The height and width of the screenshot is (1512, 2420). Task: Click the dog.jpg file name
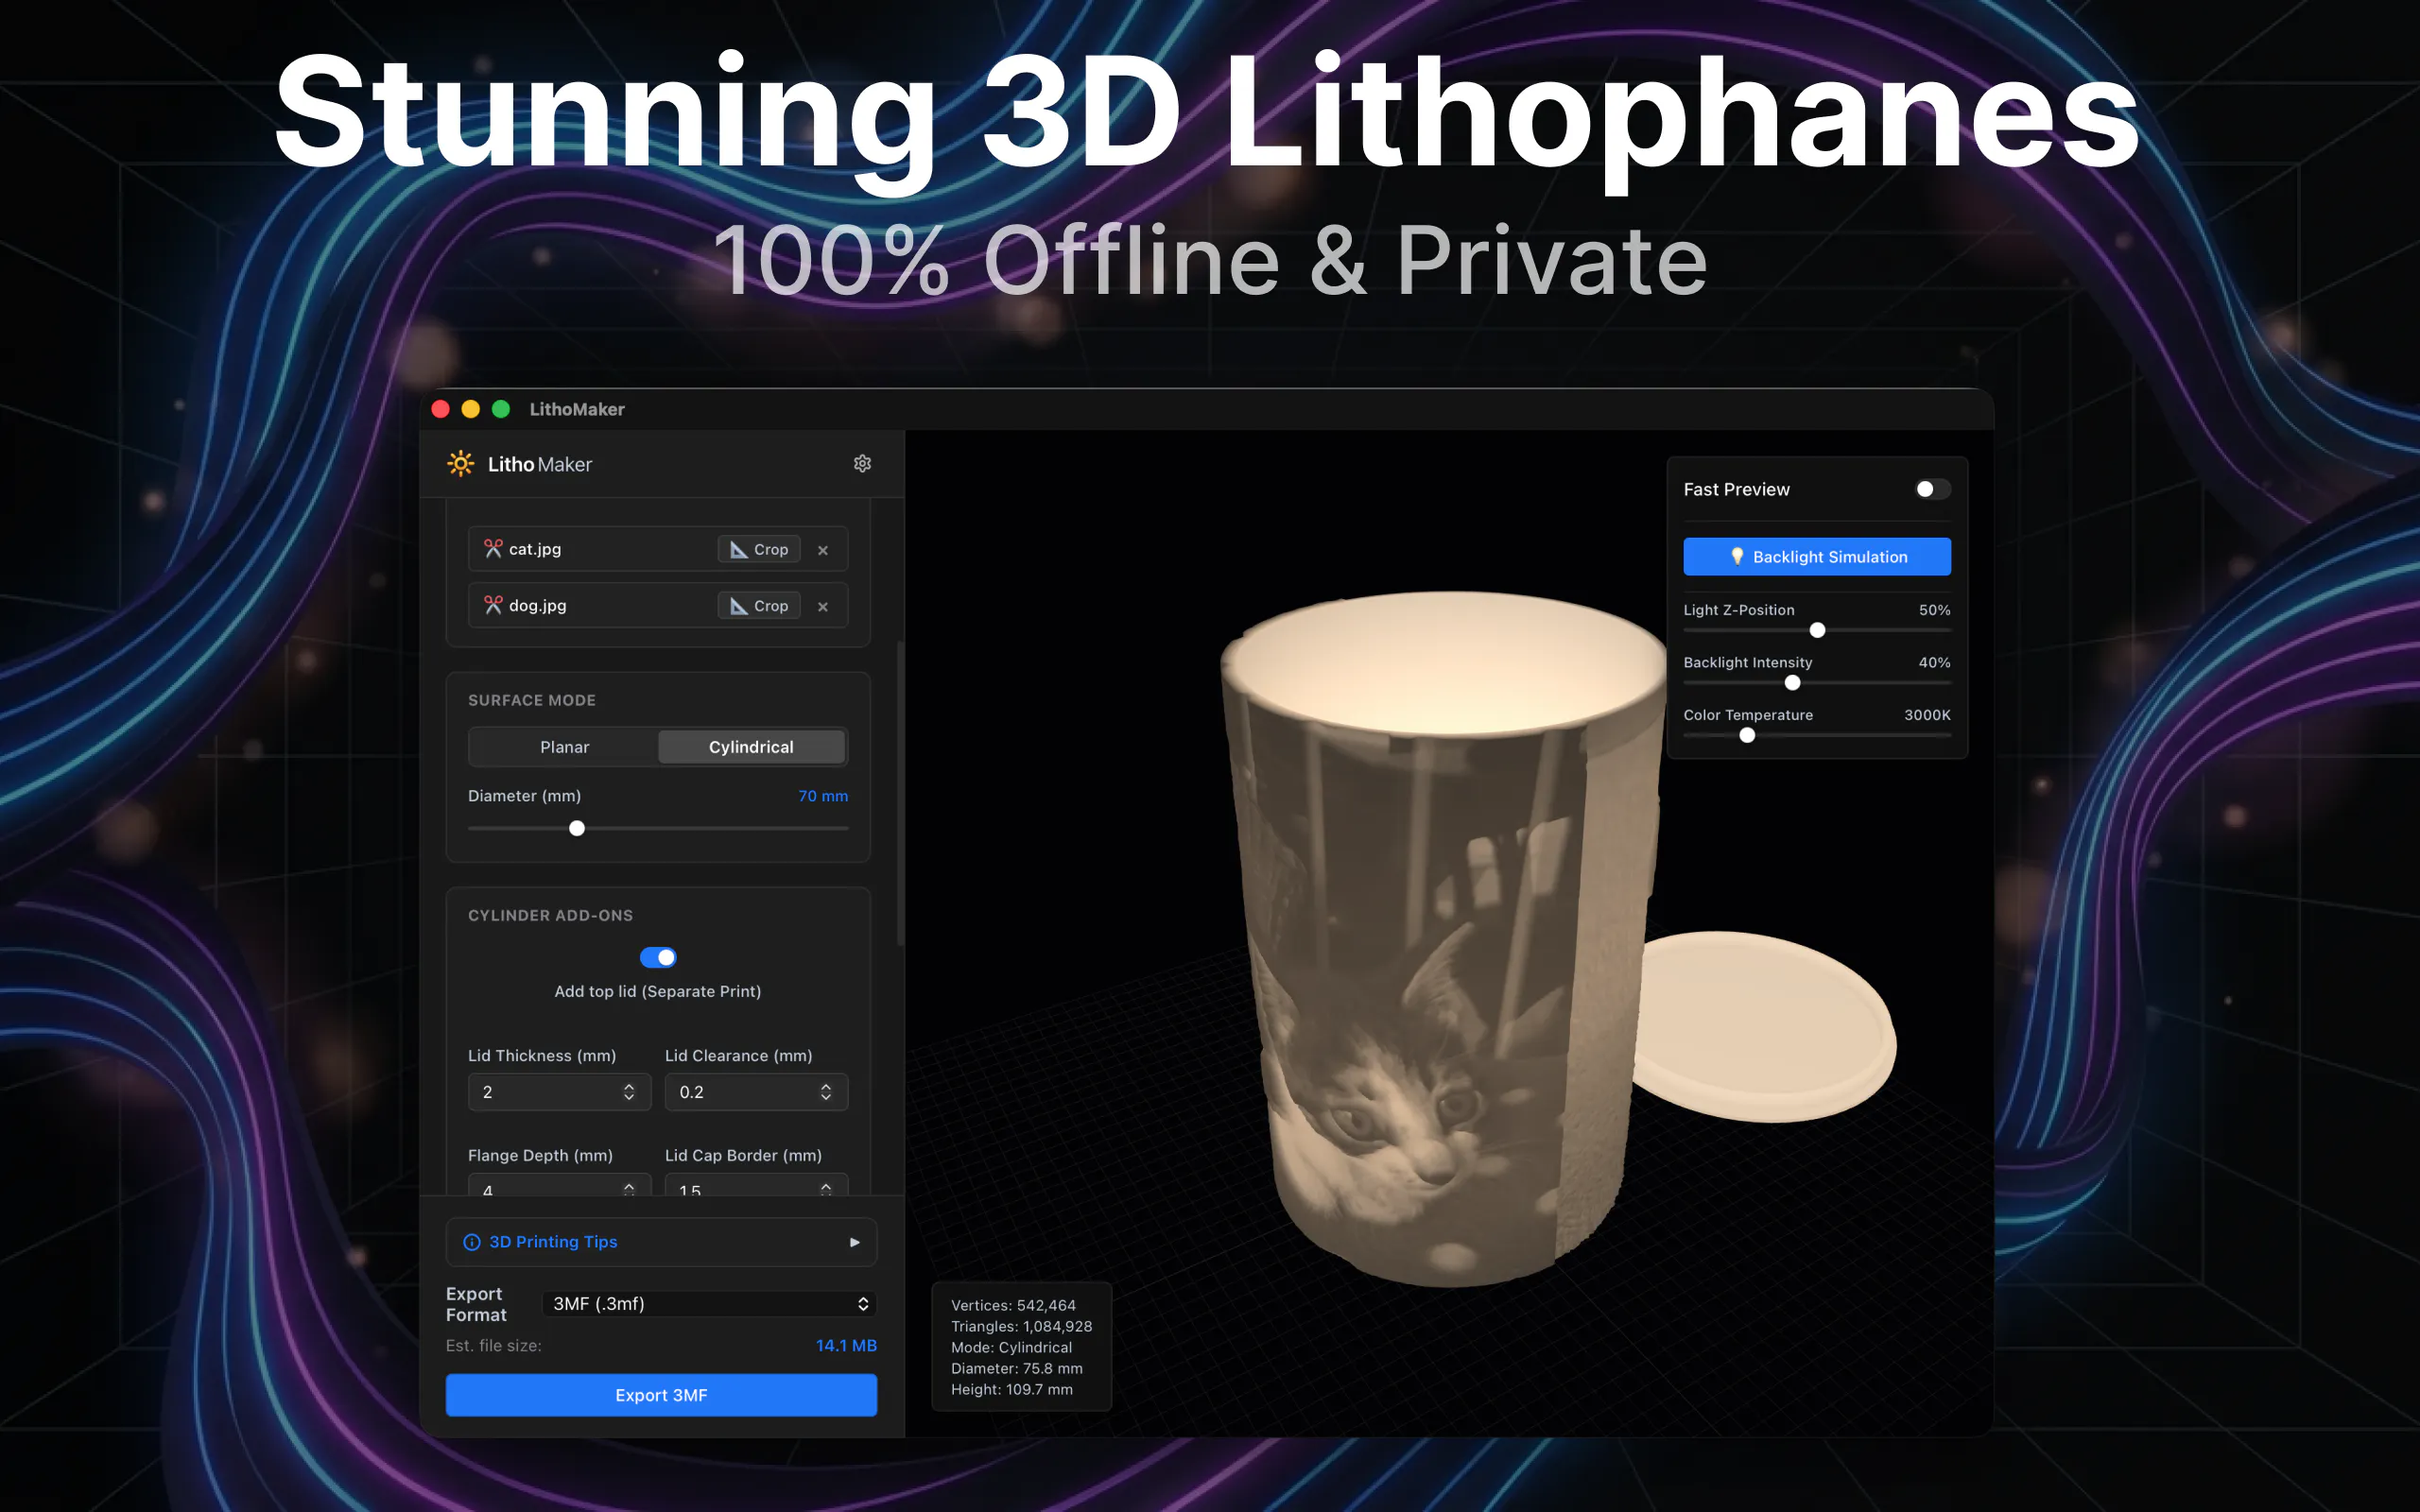tap(537, 605)
